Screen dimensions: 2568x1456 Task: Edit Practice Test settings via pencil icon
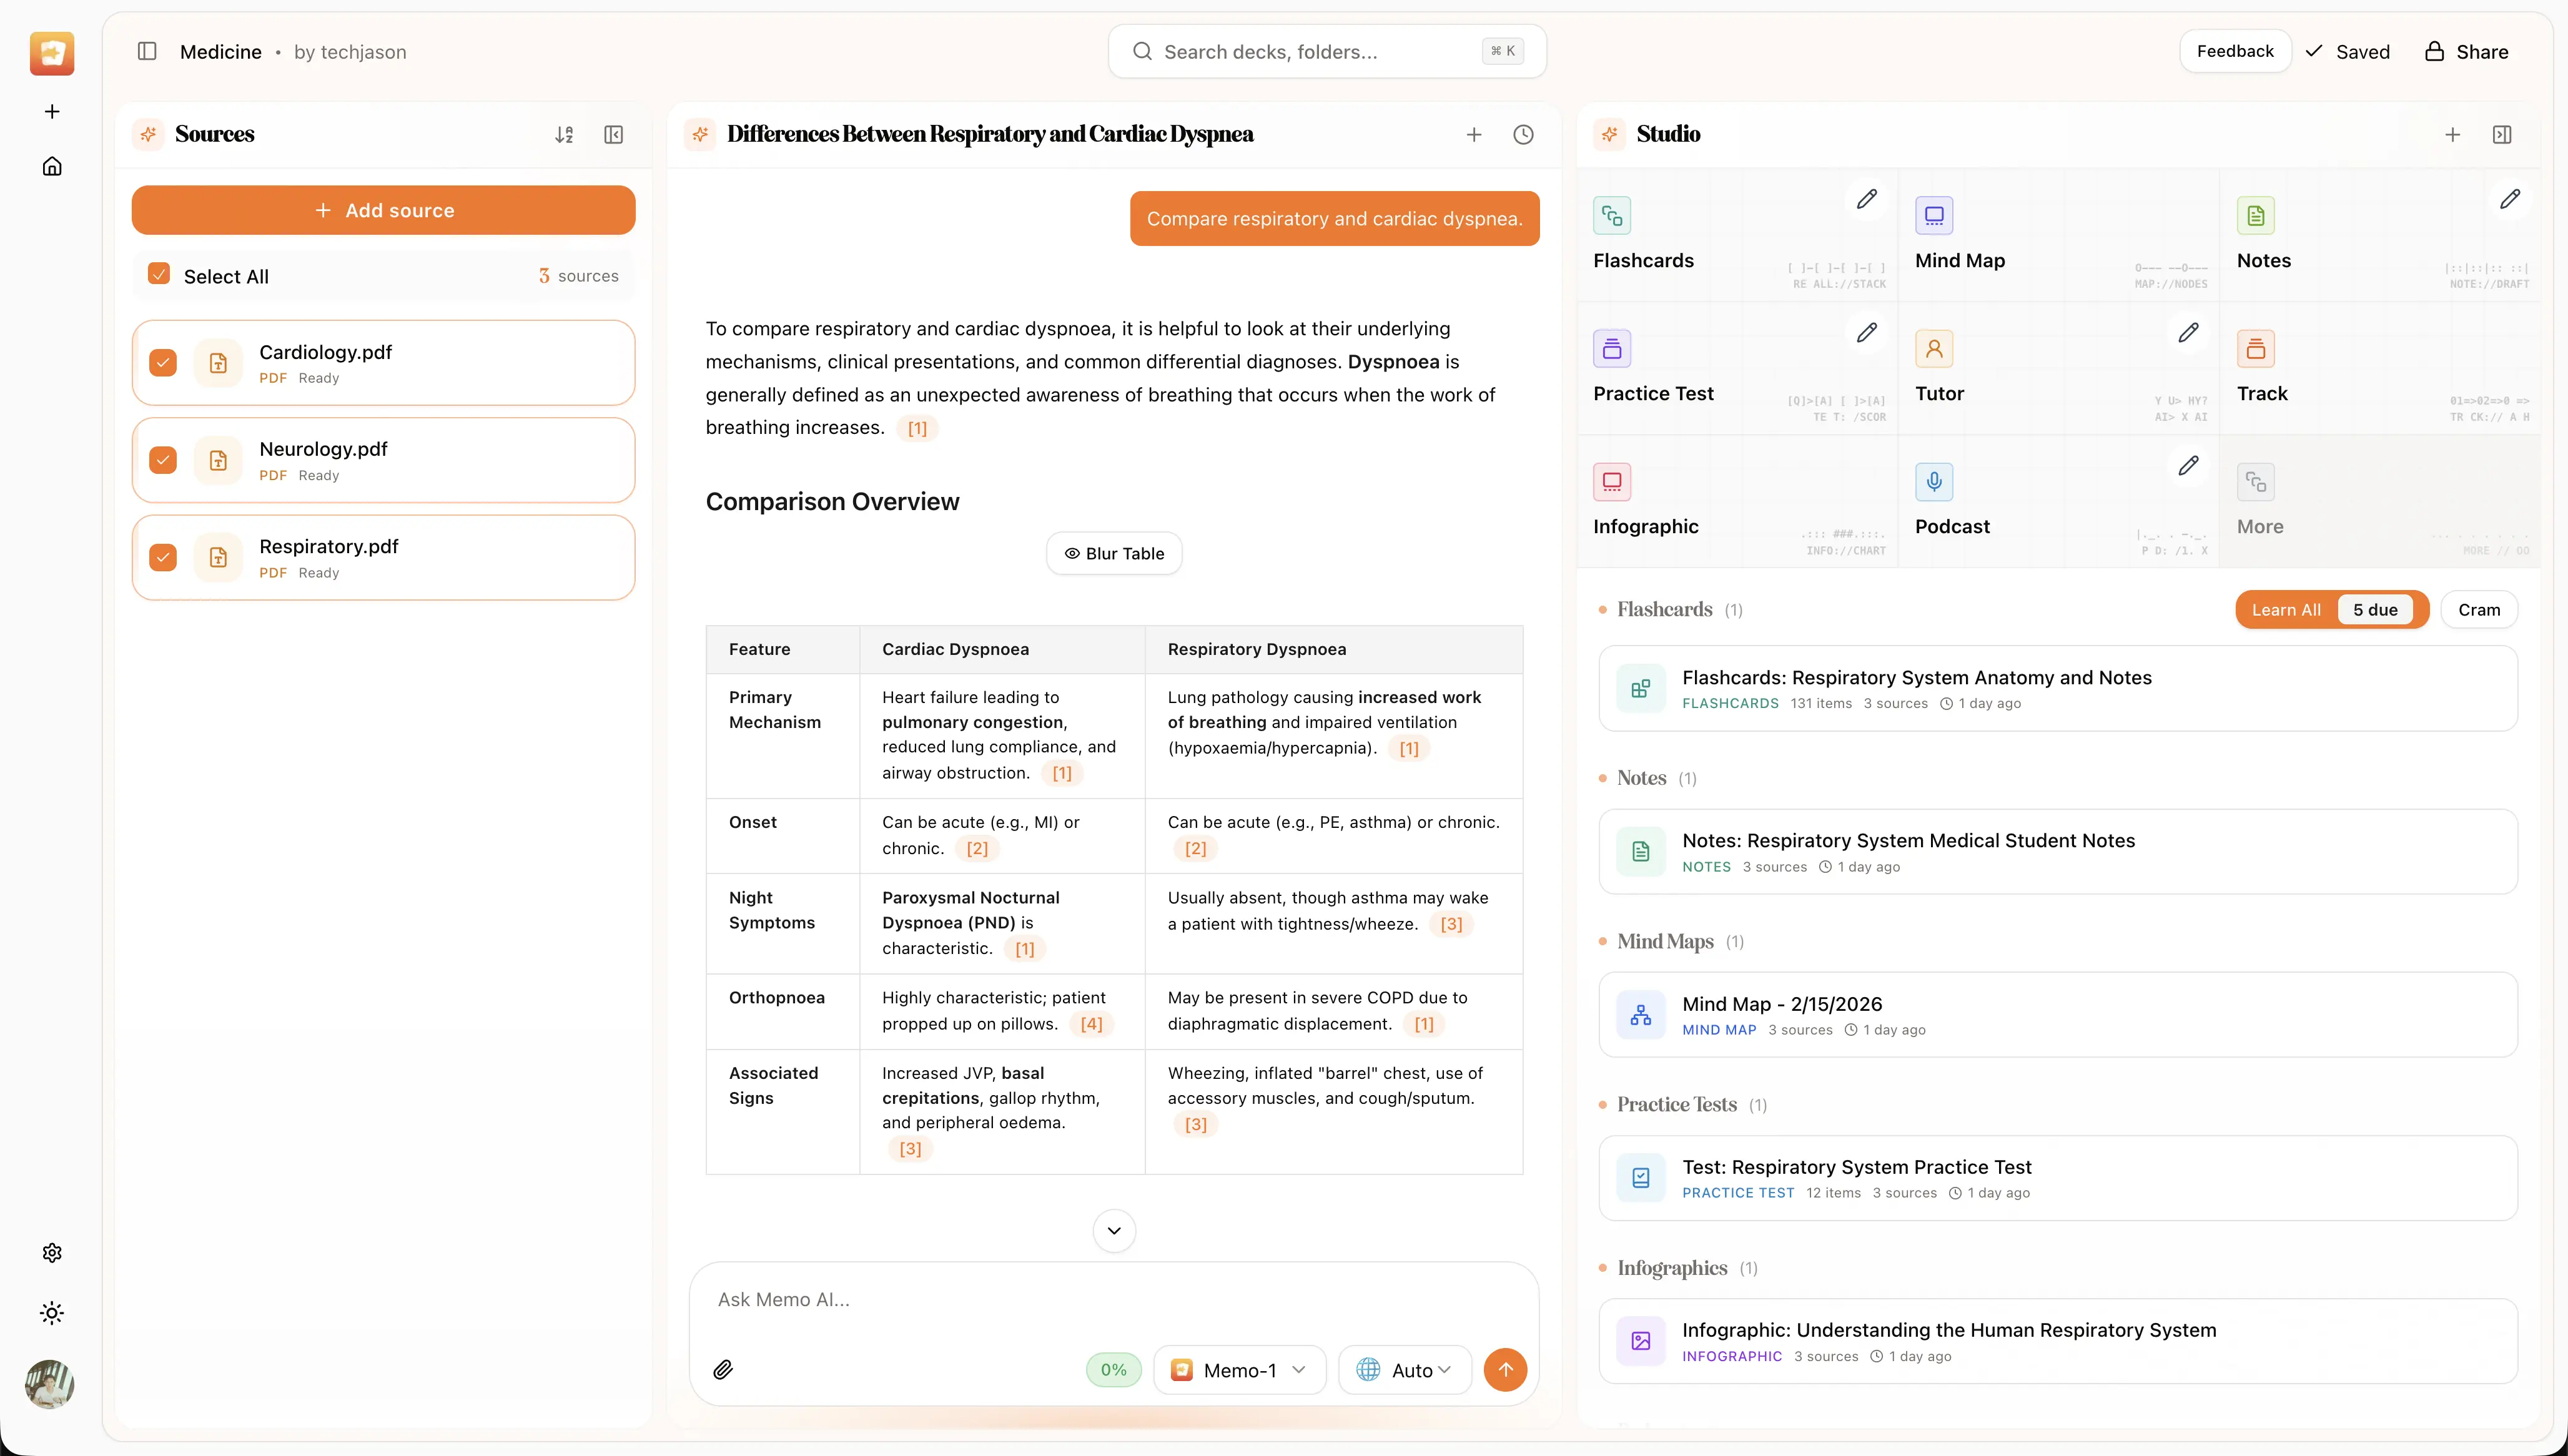[1866, 332]
